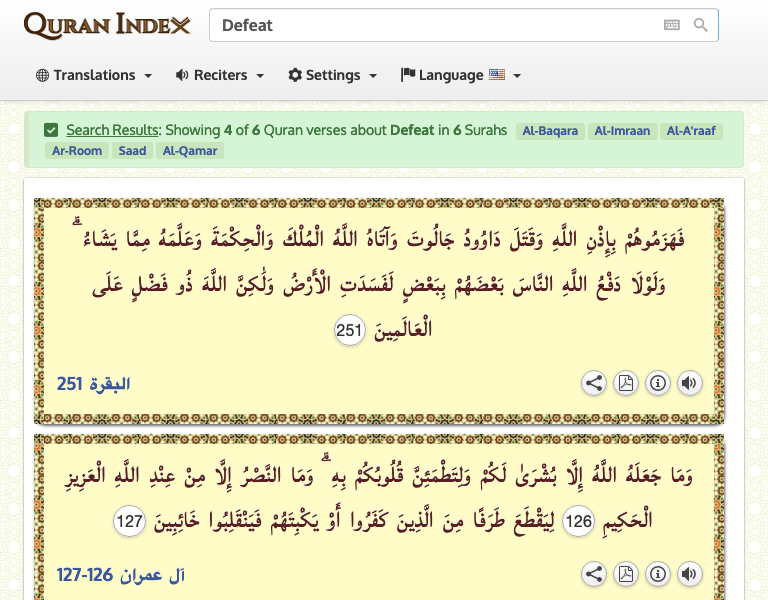Click the flag icon beside Language
Image resolution: width=768 pixels, height=600 pixels.
tap(408, 74)
